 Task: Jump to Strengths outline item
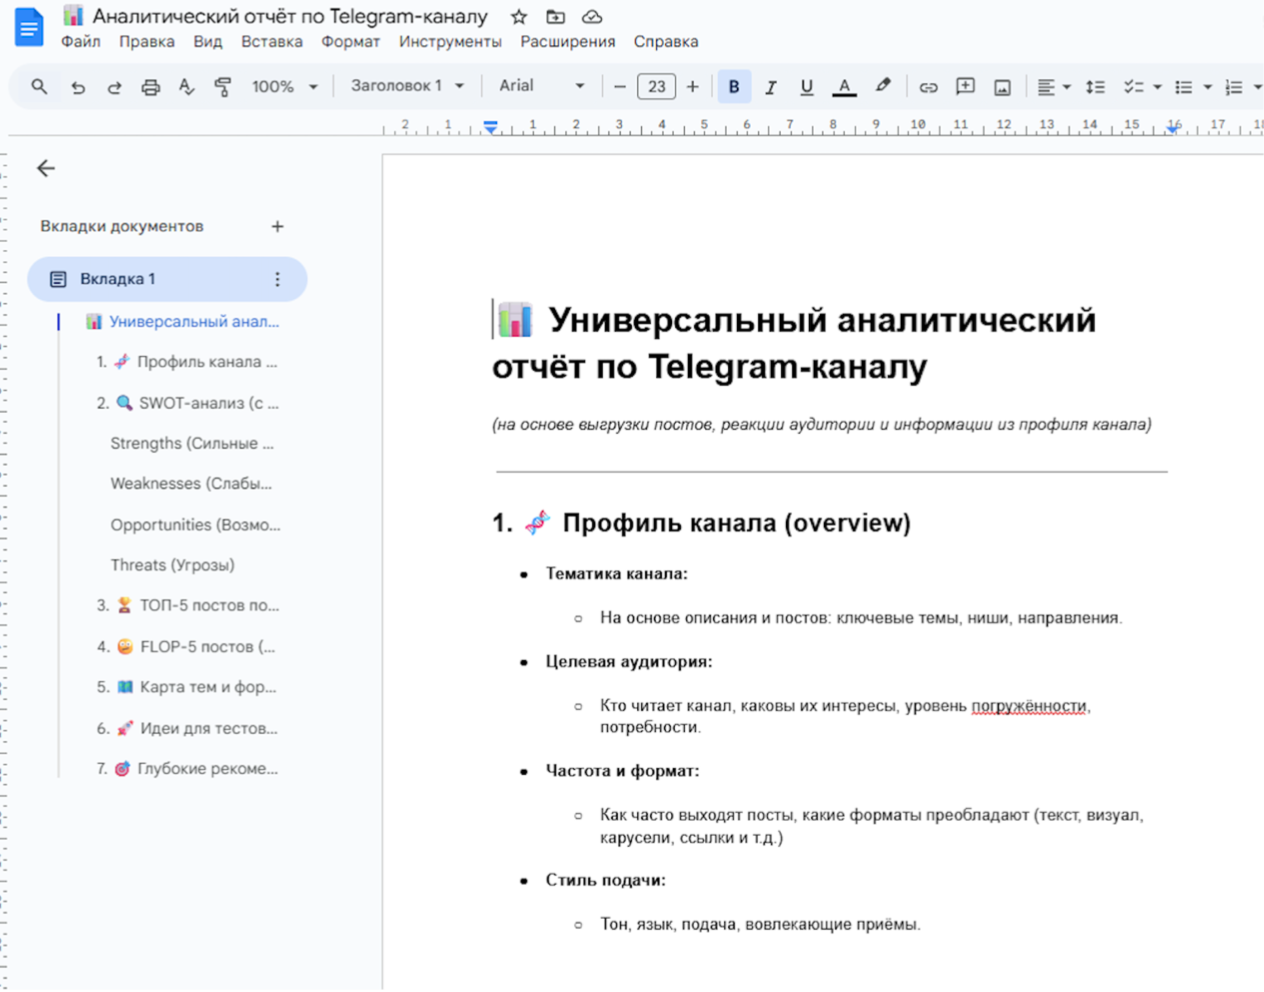click(x=192, y=443)
